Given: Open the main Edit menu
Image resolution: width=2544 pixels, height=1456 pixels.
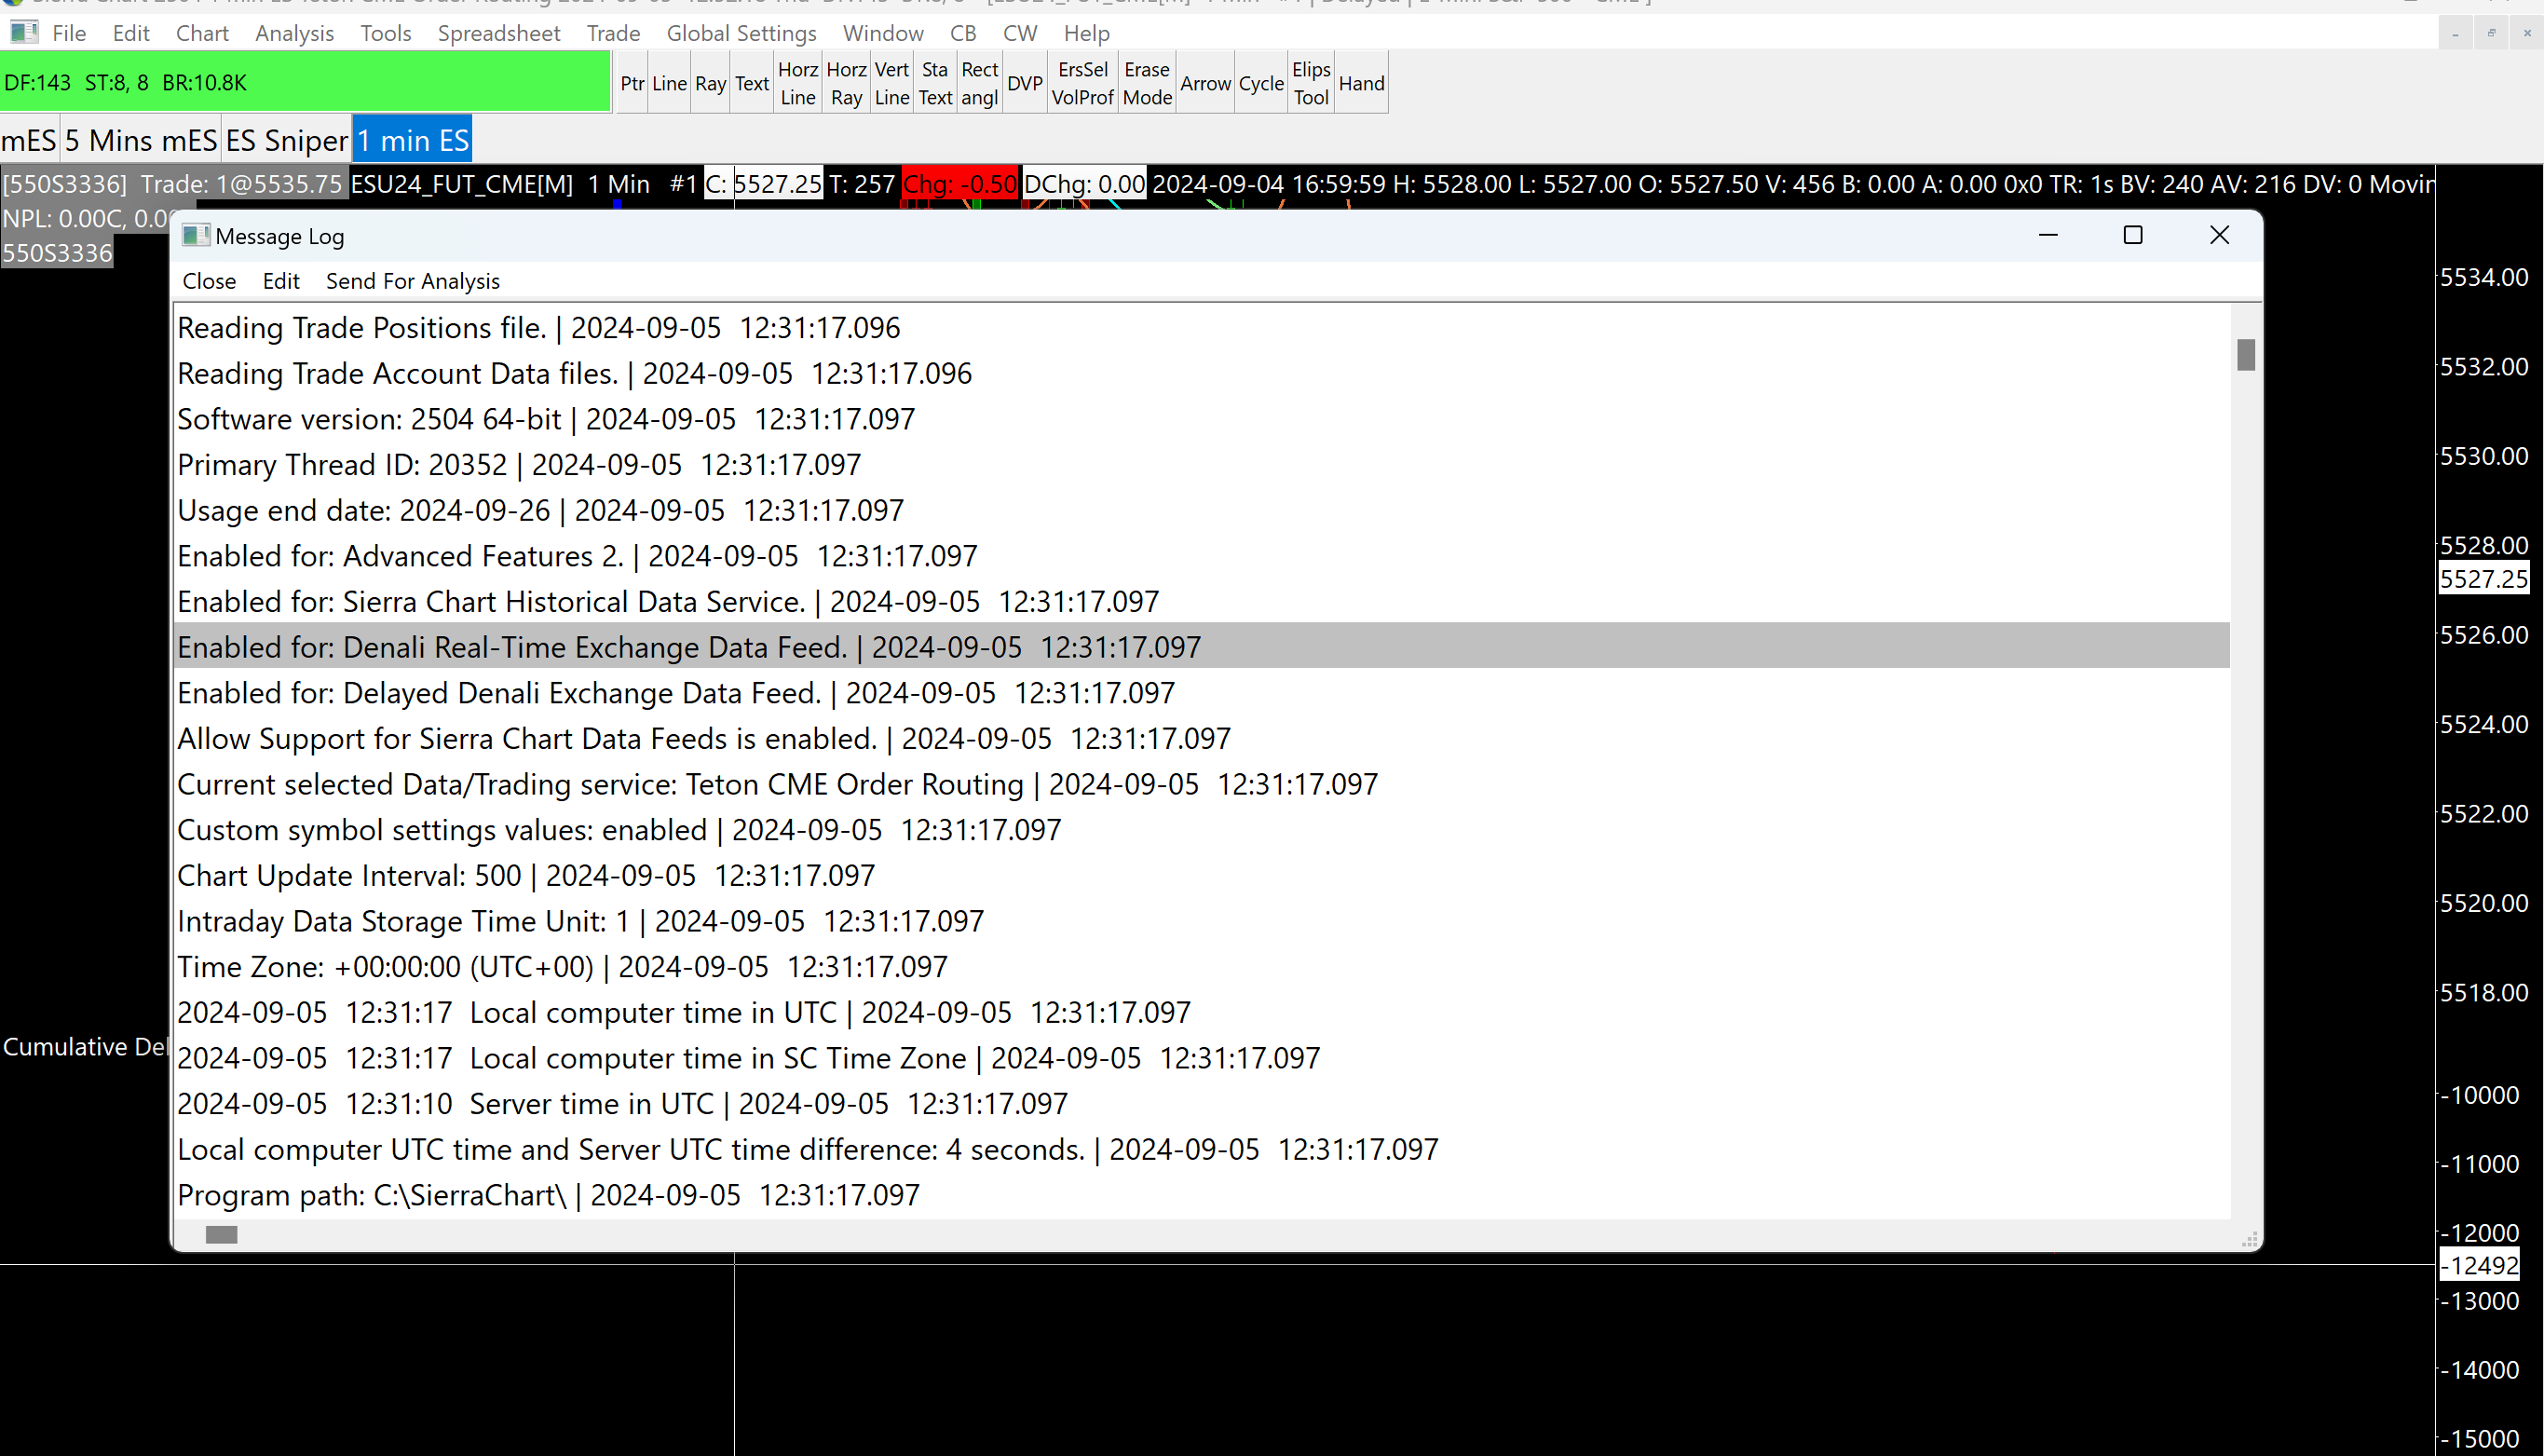Looking at the screenshot, I should [x=131, y=33].
